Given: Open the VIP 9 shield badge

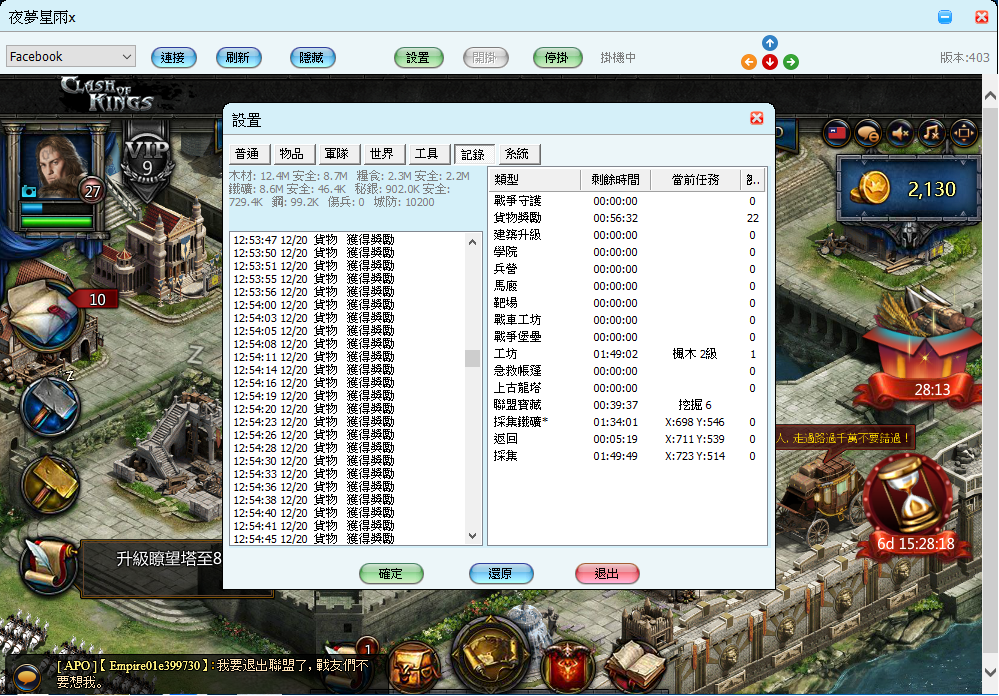Looking at the screenshot, I should pos(147,161).
